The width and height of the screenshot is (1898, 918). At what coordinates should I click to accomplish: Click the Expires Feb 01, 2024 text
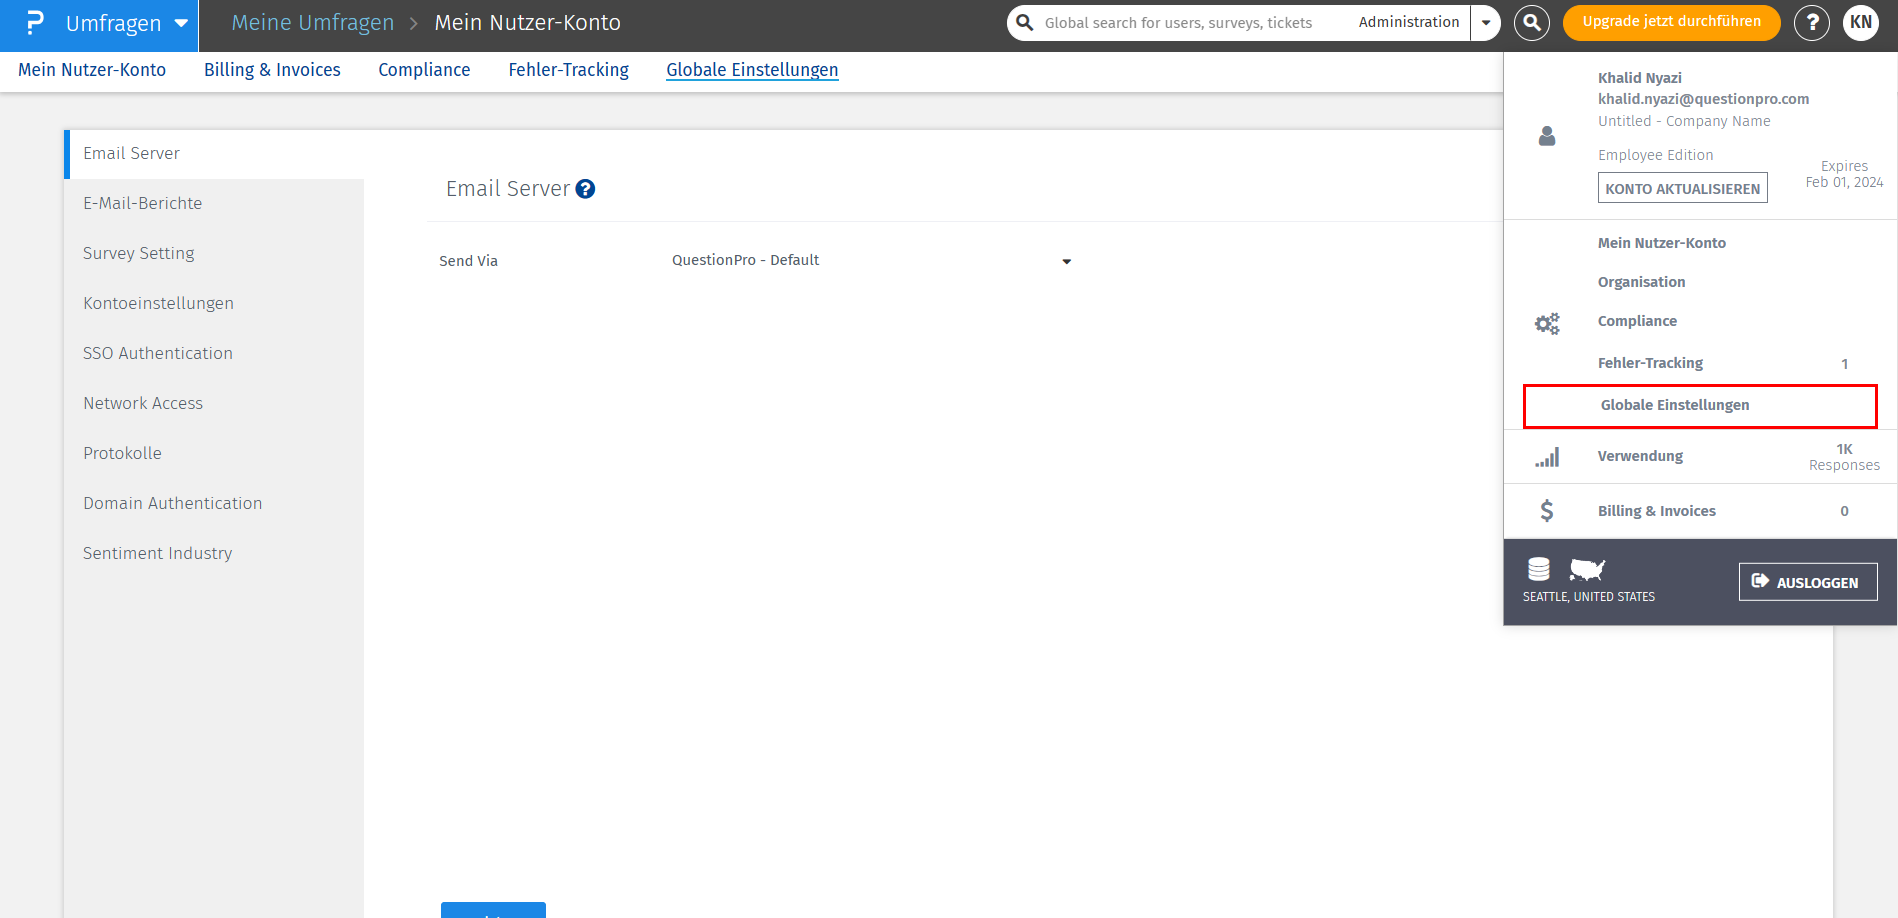point(1844,174)
